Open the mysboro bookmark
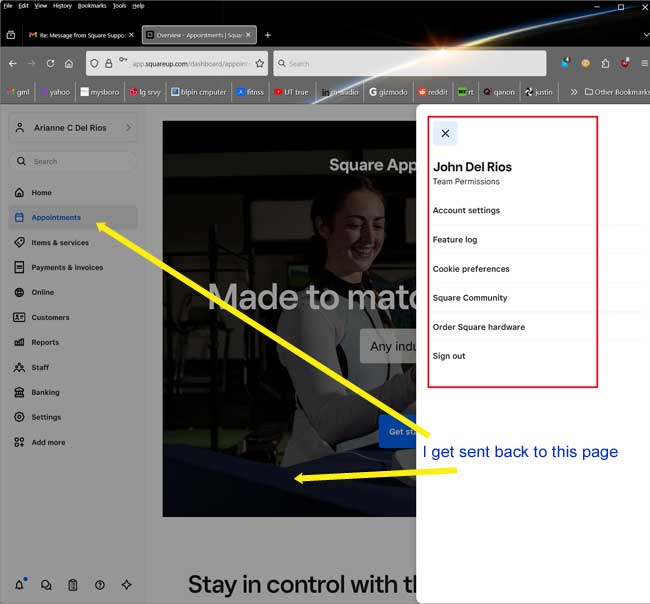Viewport: 650px width, 604px height. [100, 92]
